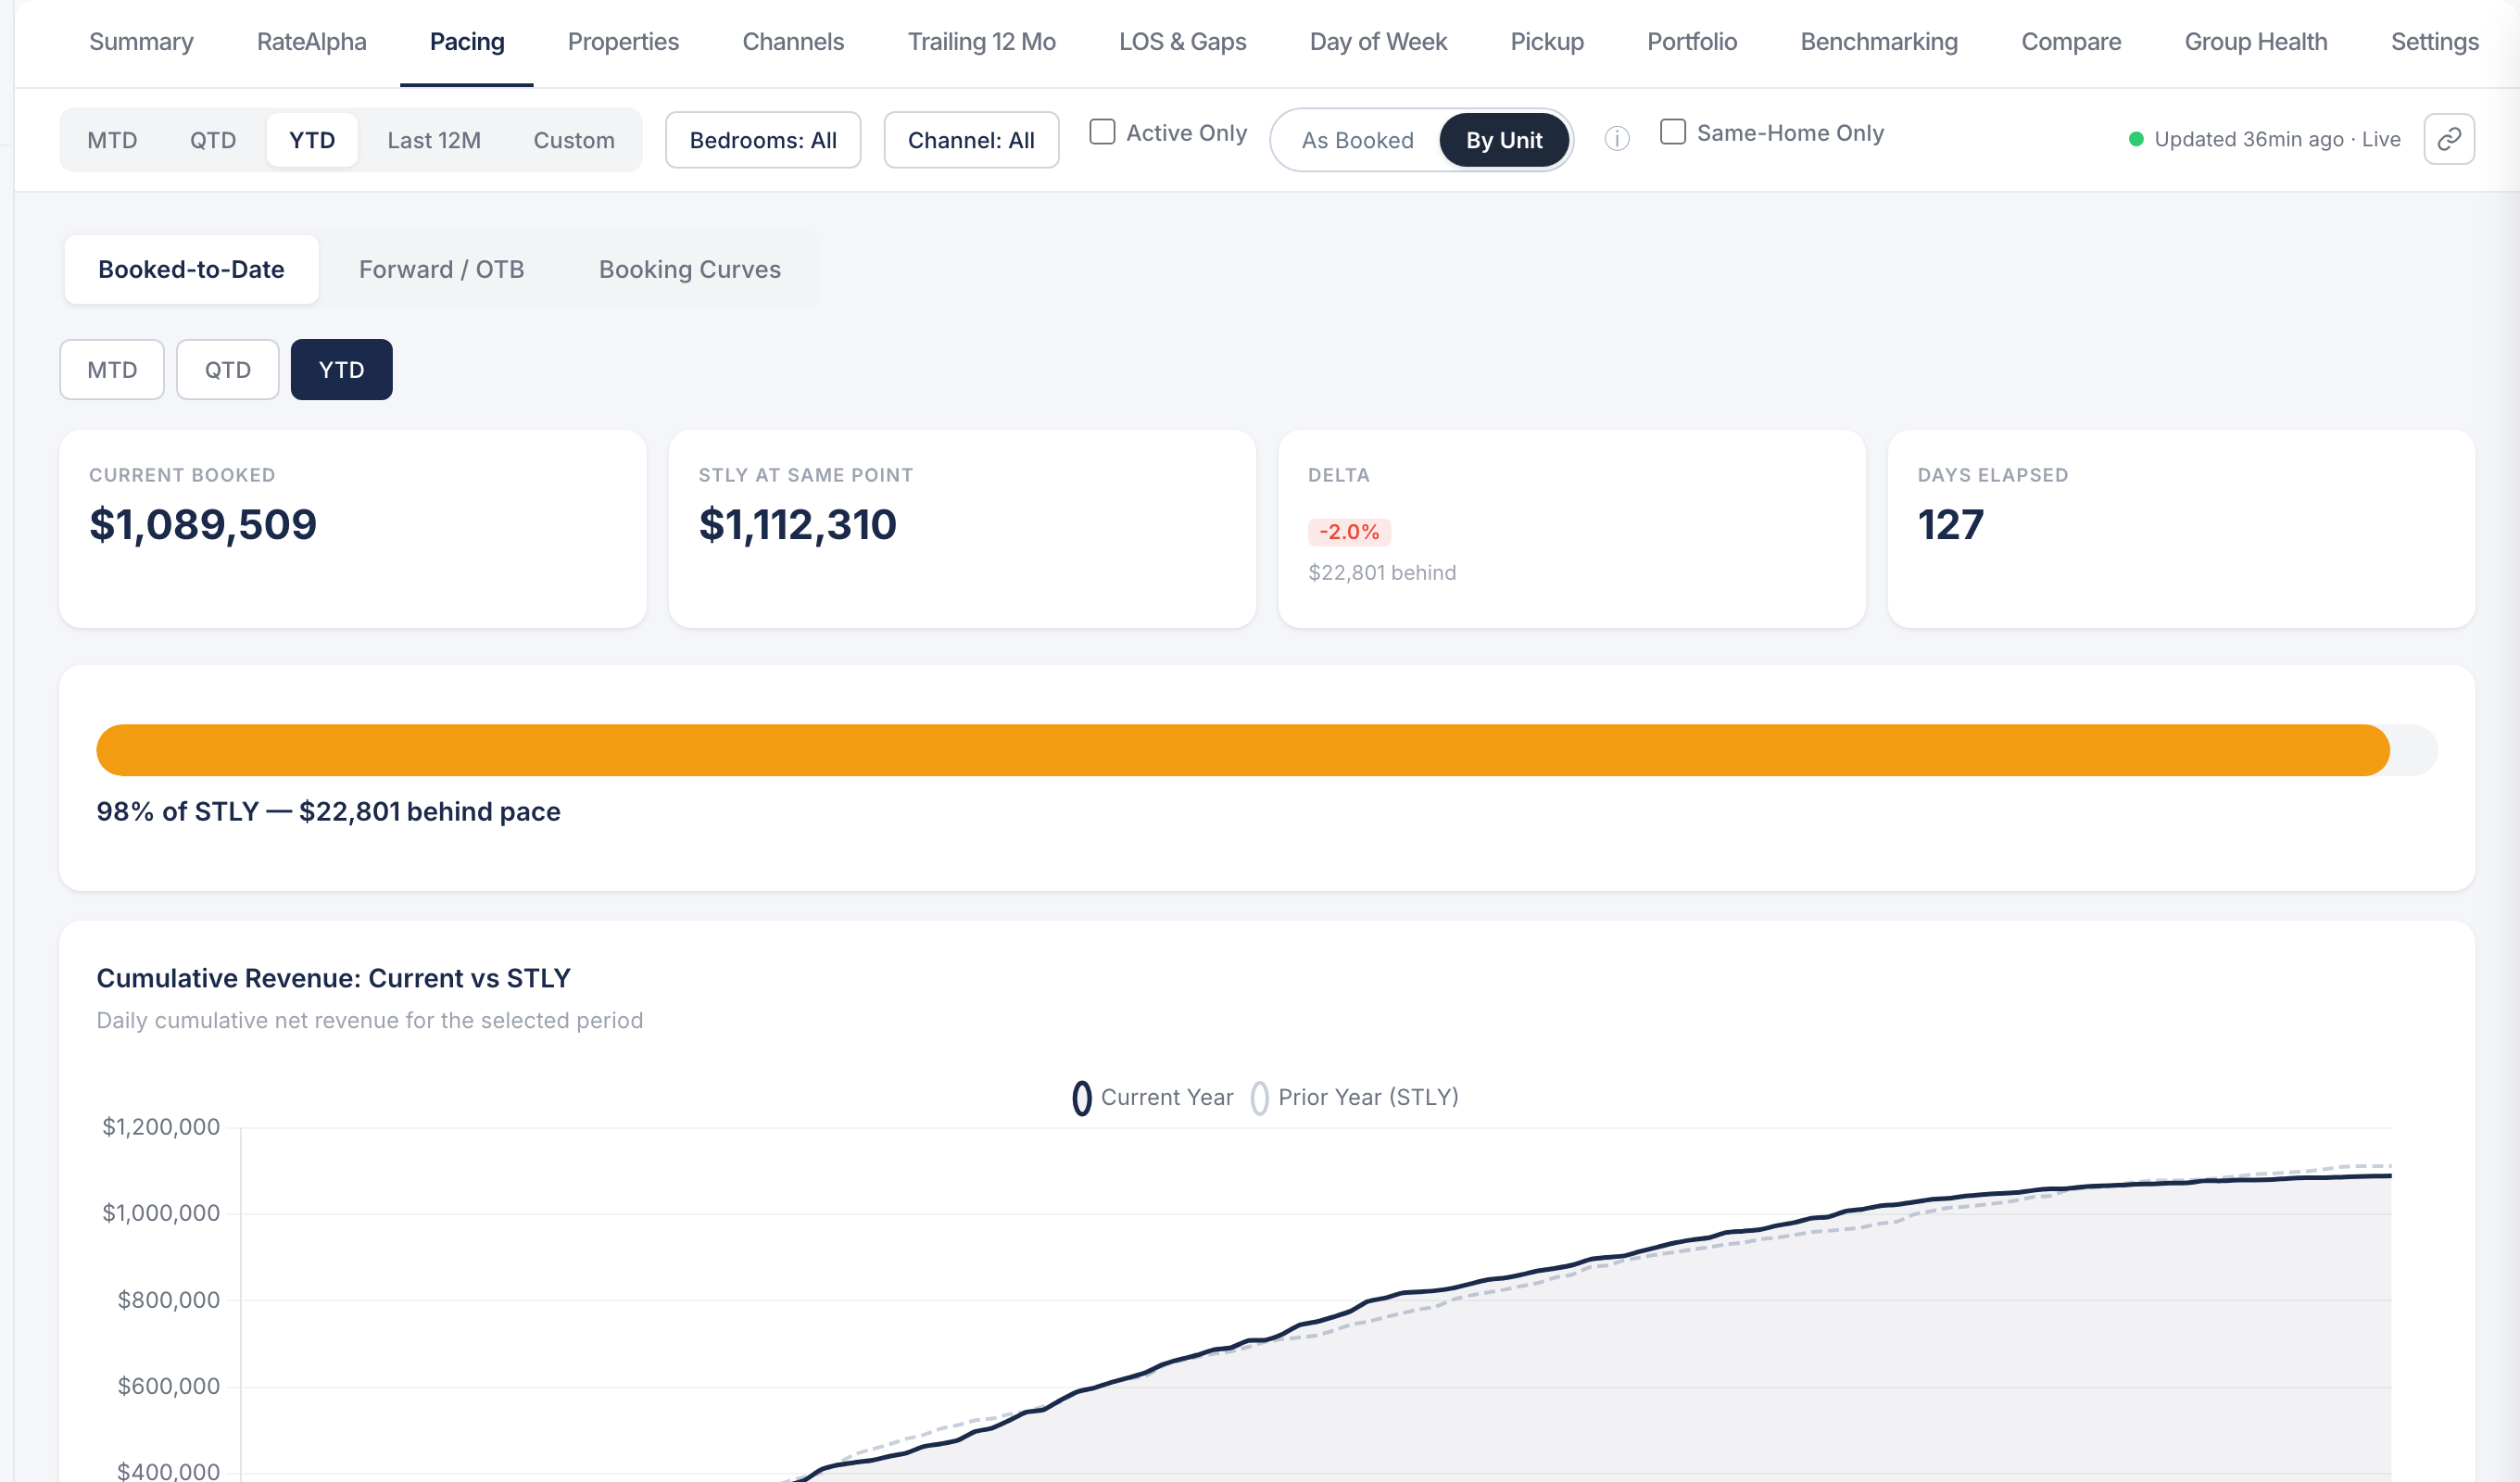Open the Bedrooms: All dropdown
2520x1482 pixels.
click(x=763, y=140)
